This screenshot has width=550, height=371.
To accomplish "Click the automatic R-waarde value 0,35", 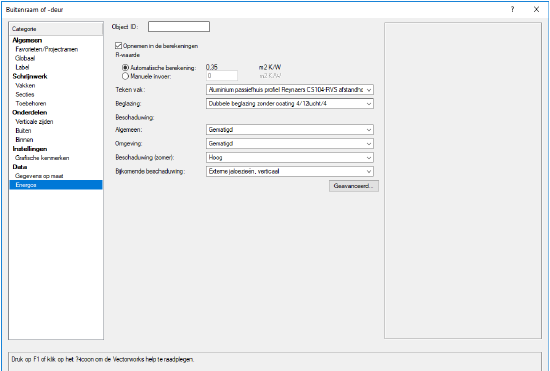I will (212, 67).
